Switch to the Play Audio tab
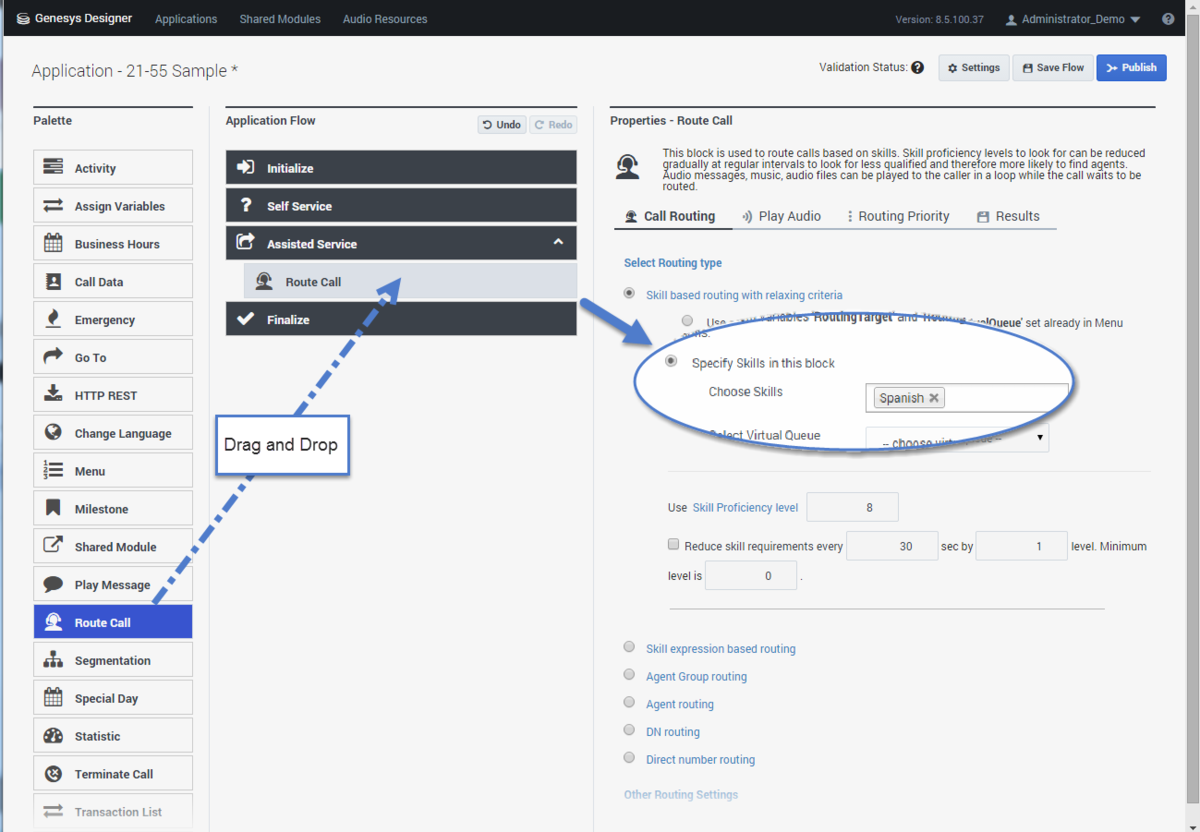Screen dimensions: 1200x832 (782, 216)
